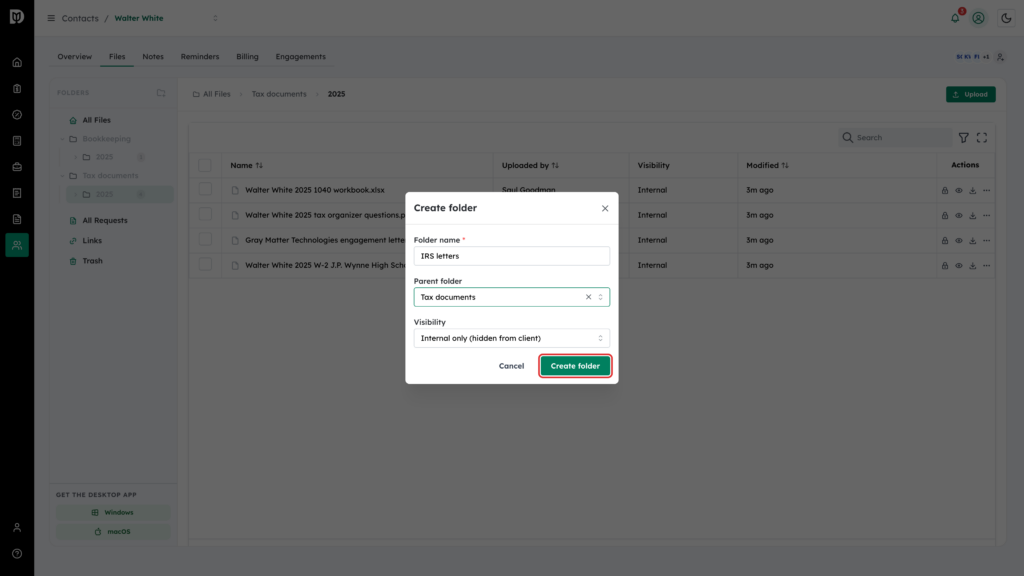Switch to the Notes tab
Viewport: 1024px width, 576px height.
pos(153,57)
